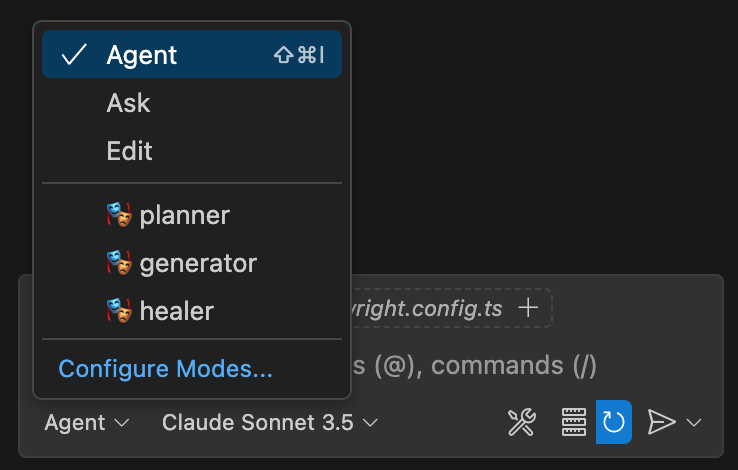738x470 pixels.
Task: Open the Configure Tools wrench icon
Action: pyautogui.click(x=521, y=423)
